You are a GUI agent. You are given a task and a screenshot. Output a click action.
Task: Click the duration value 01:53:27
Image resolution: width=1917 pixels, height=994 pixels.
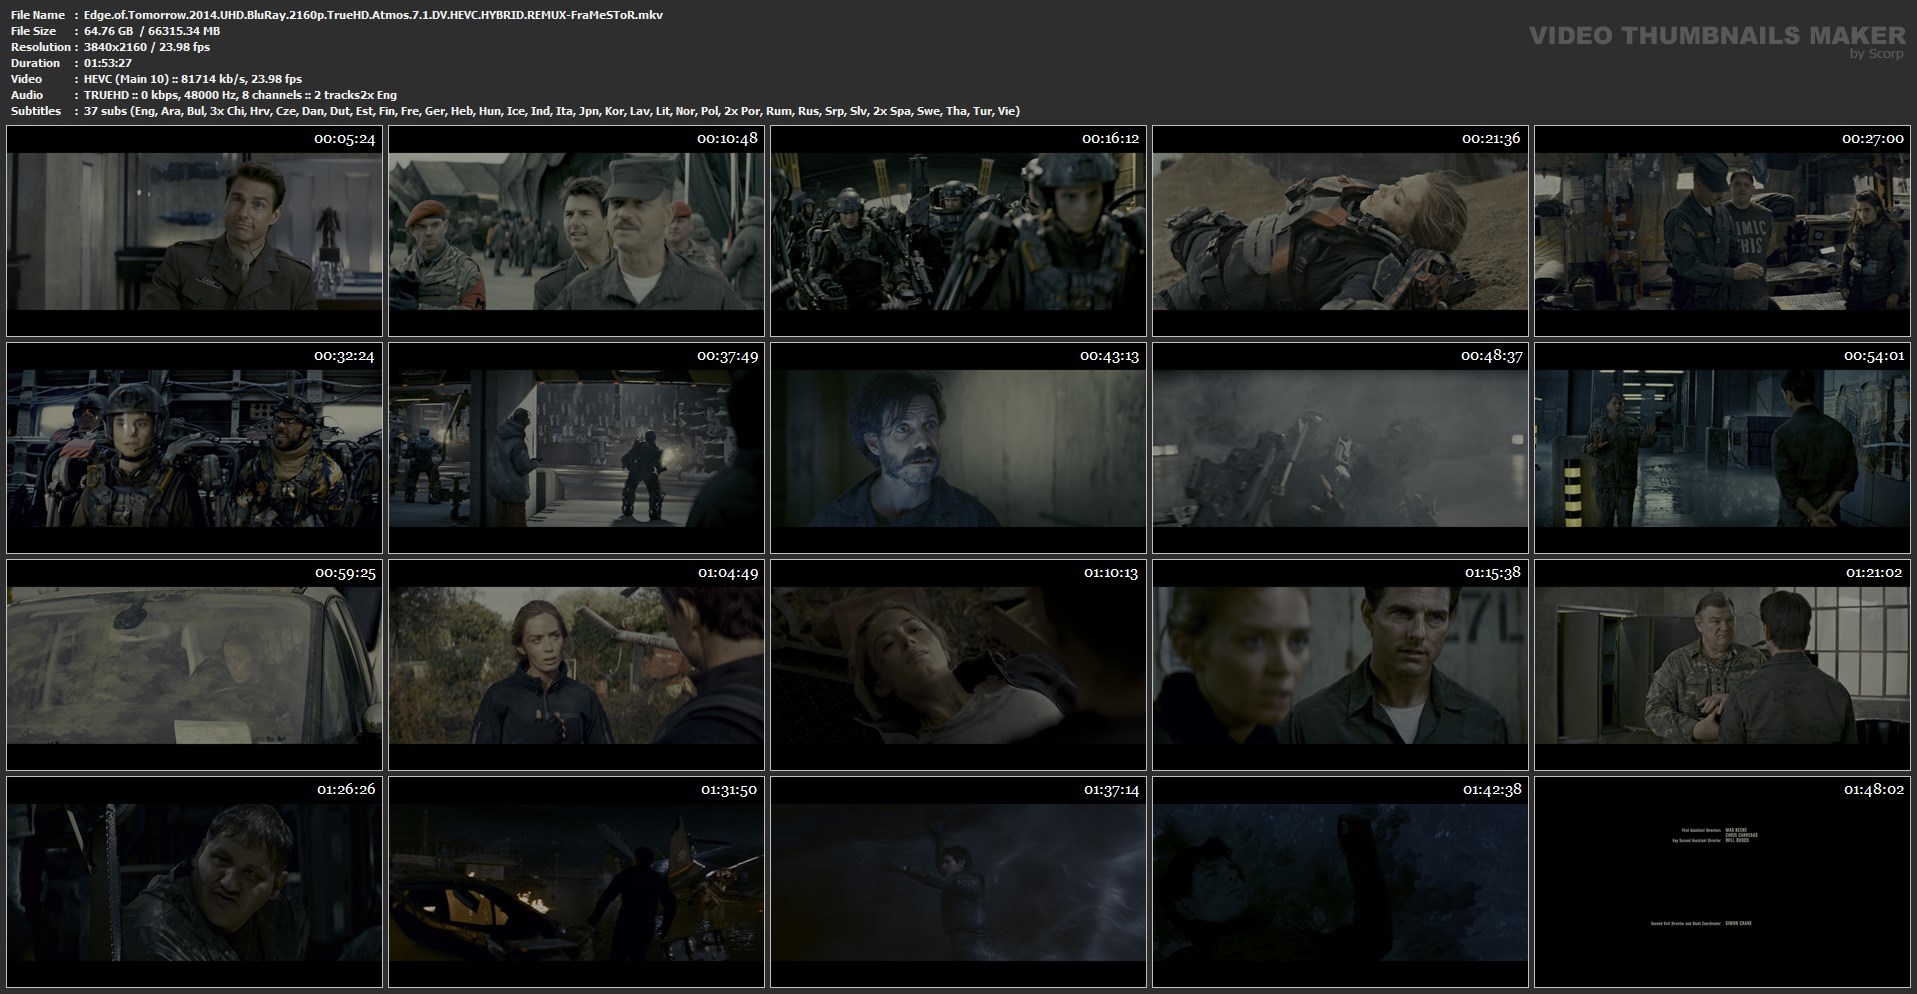point(108,63)
